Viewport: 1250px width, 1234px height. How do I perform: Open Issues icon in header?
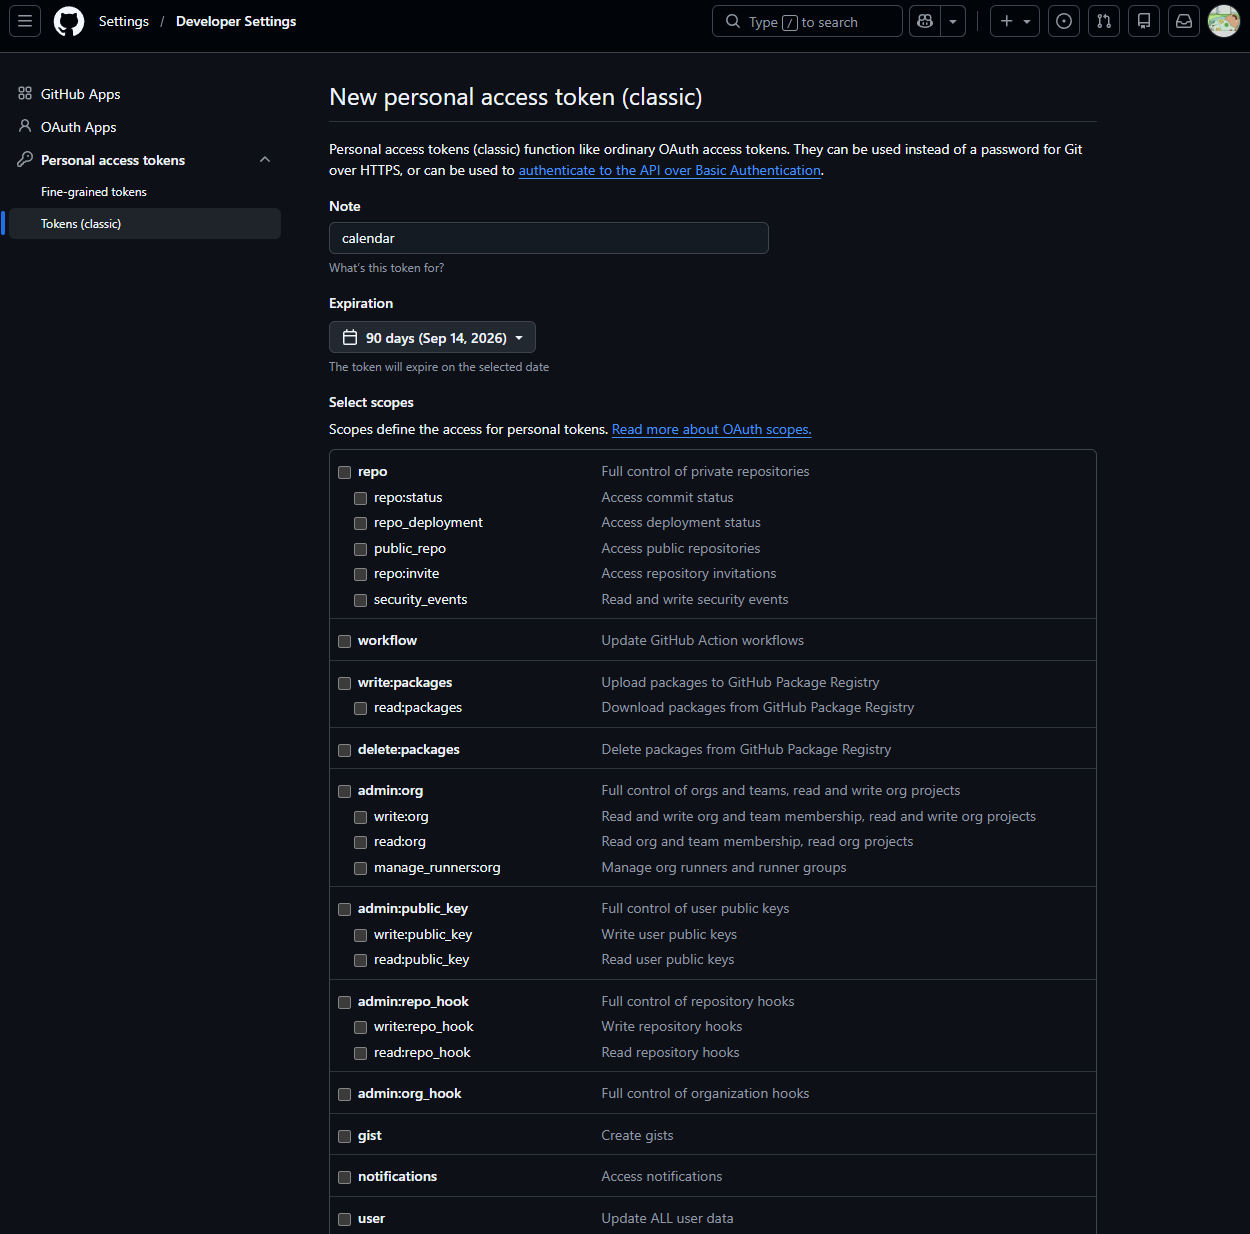point(1064,21)
